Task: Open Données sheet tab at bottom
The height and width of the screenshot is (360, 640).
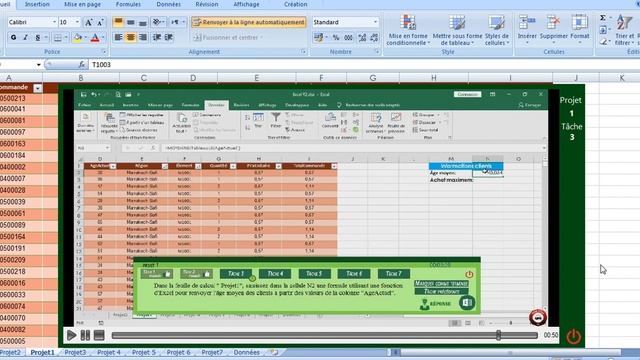Action: click(247, 352)
